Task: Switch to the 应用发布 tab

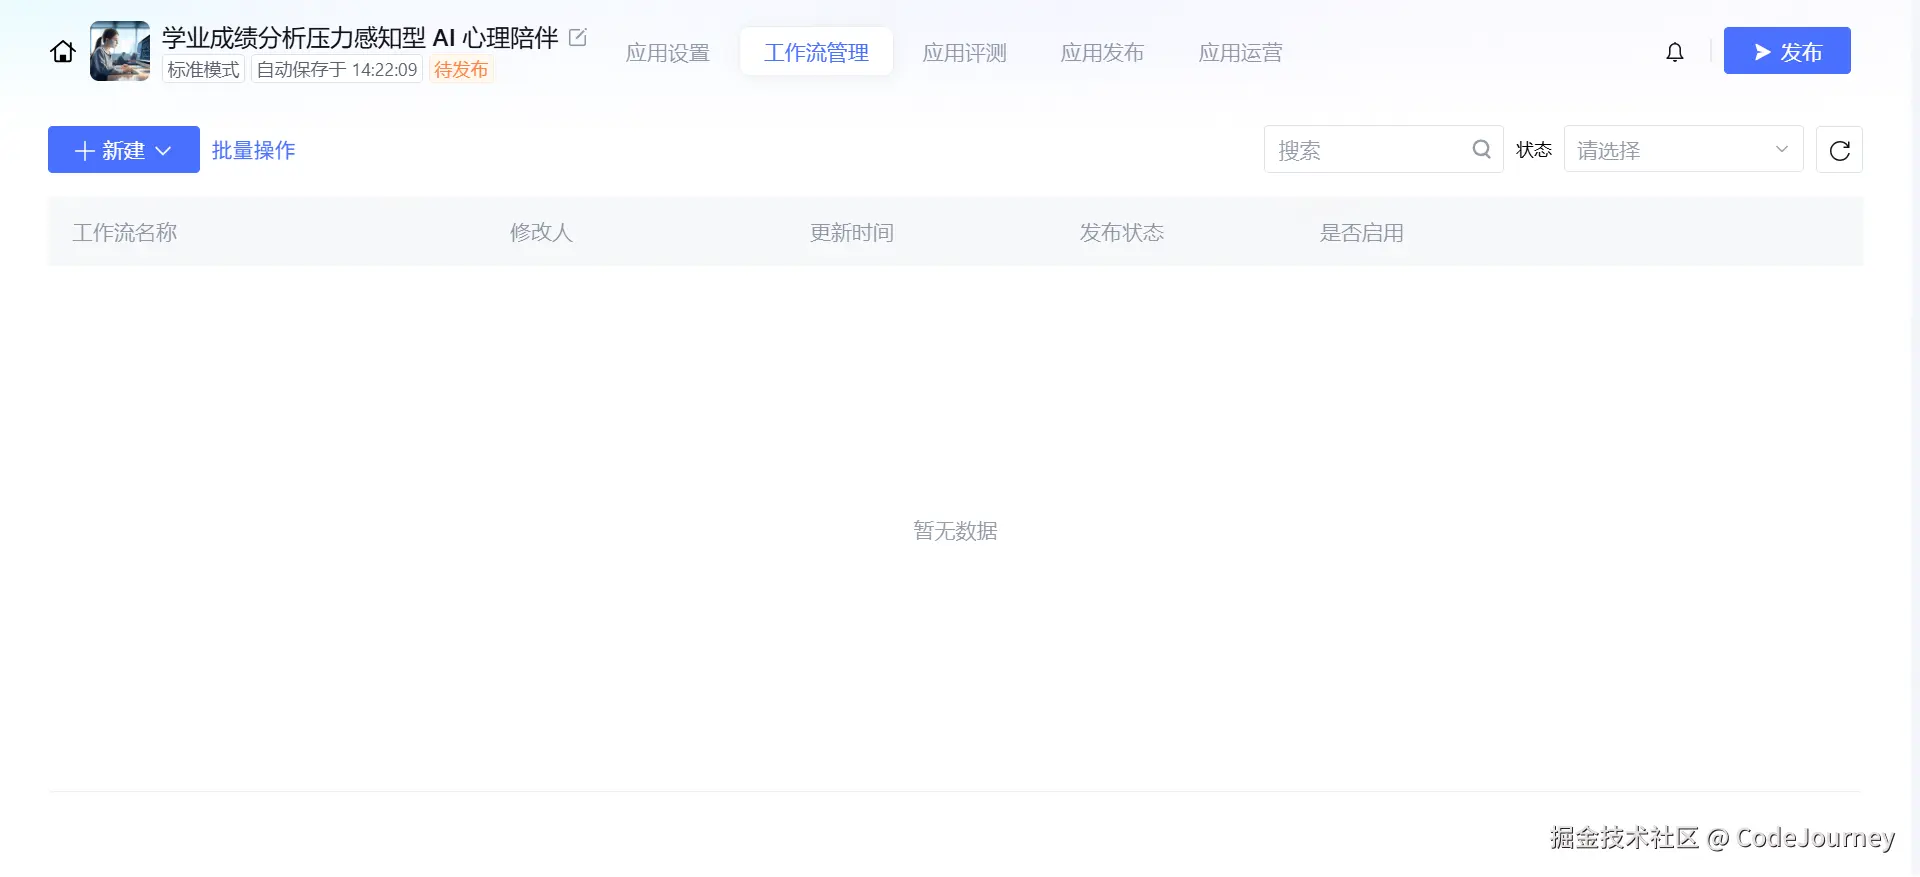Action: (1103, 52)
